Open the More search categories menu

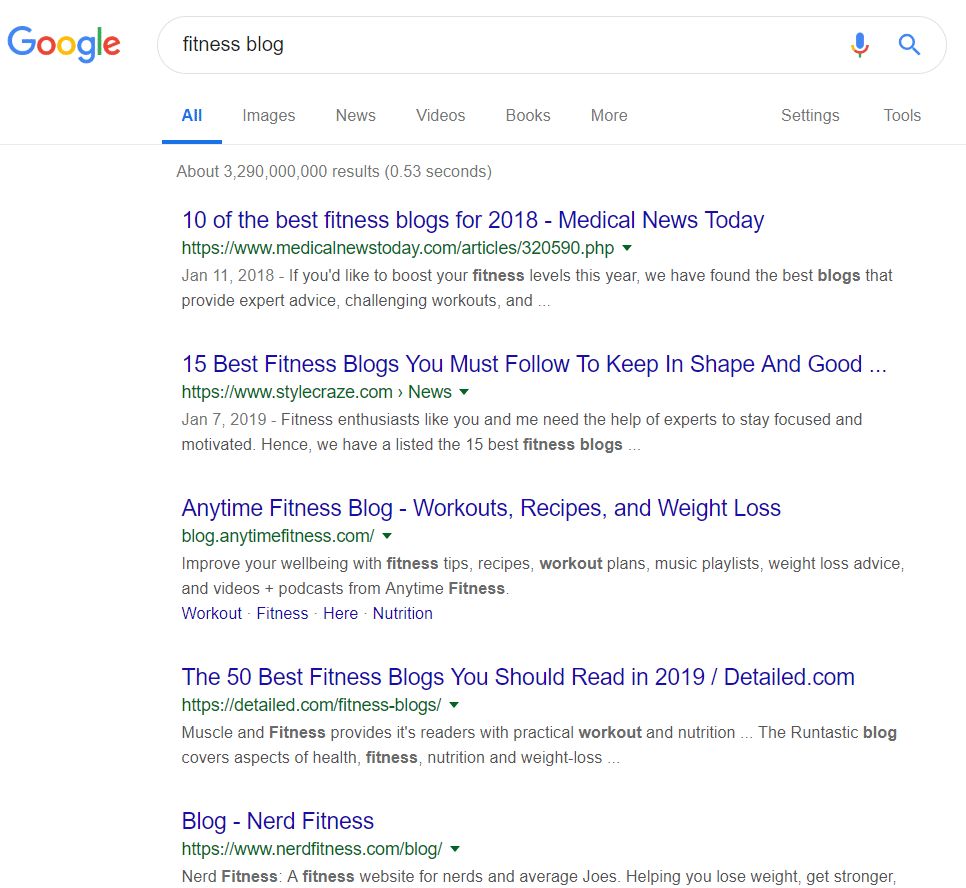608,116
